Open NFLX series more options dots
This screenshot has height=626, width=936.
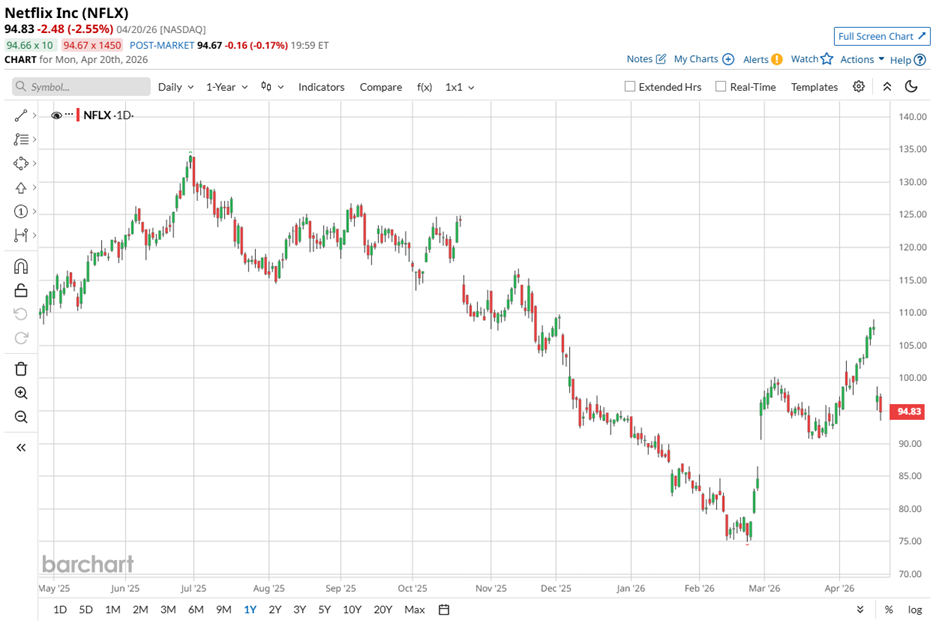click(69, 115)
